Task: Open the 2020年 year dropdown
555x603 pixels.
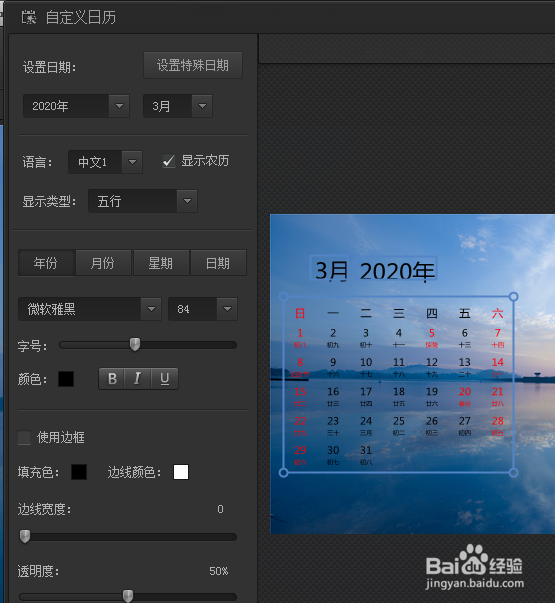Action: click(76, 106)
